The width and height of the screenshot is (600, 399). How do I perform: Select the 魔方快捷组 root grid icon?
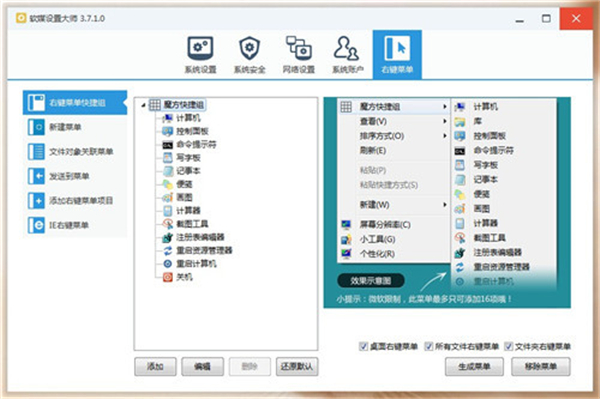coord(155,105)
